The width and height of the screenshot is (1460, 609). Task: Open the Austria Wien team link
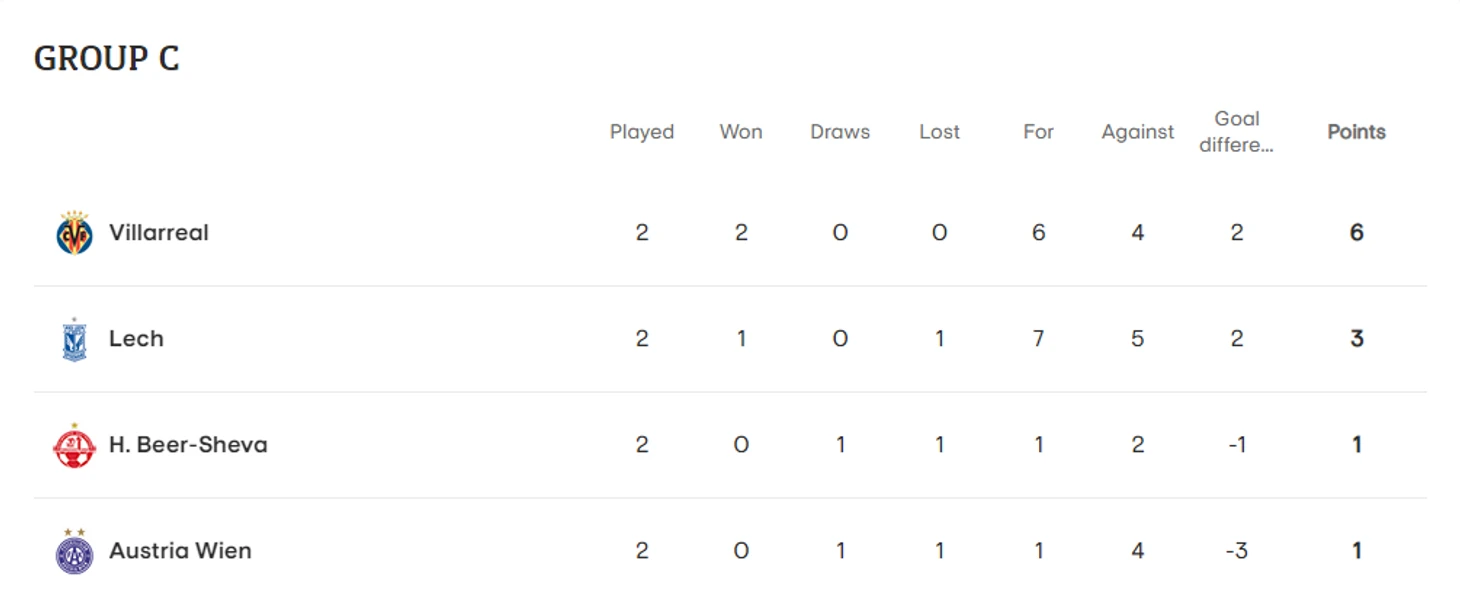(180, 551)
